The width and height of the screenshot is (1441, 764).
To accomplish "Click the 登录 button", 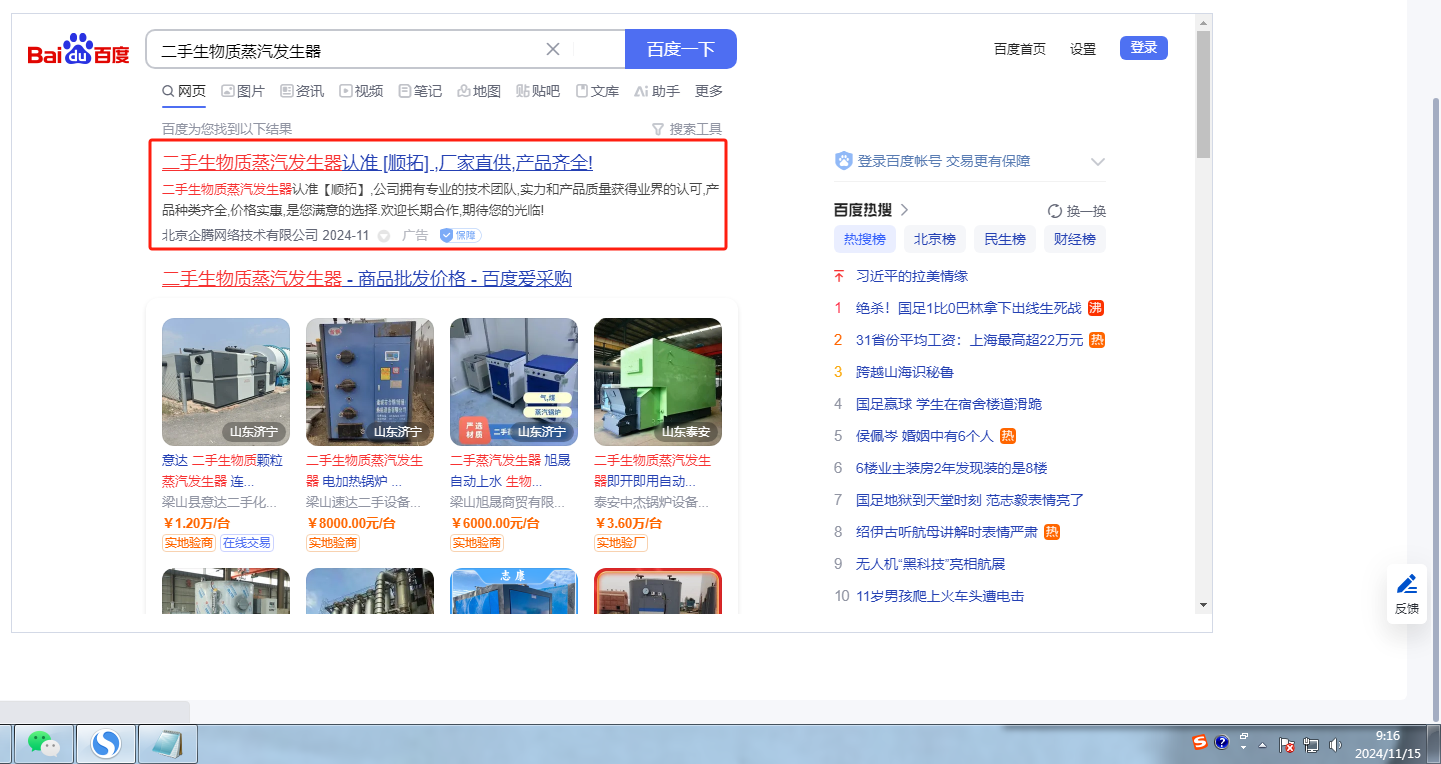I will point(1144,48).
